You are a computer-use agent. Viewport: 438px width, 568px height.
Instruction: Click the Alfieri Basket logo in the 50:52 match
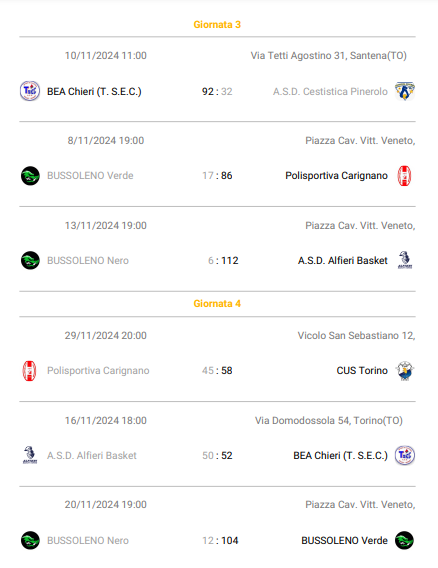point(30,455)
